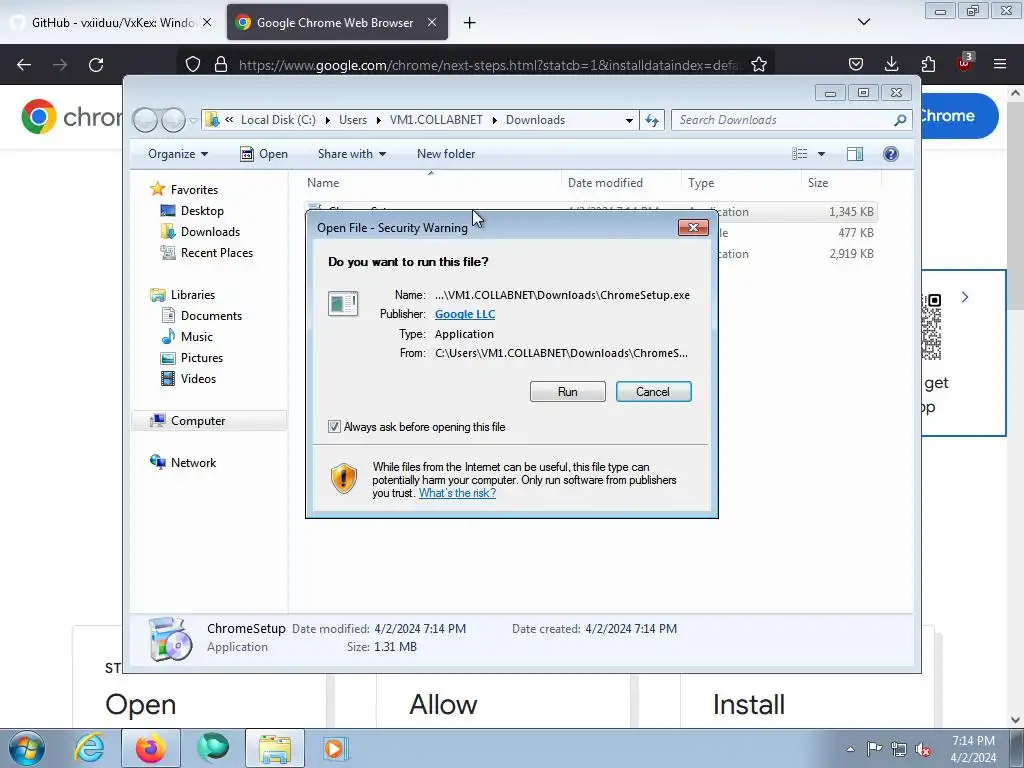The height and width of the screenshot is (768, 1024).
Task: Bookmark this page with star icon
Action: click(x=759, y=65)
